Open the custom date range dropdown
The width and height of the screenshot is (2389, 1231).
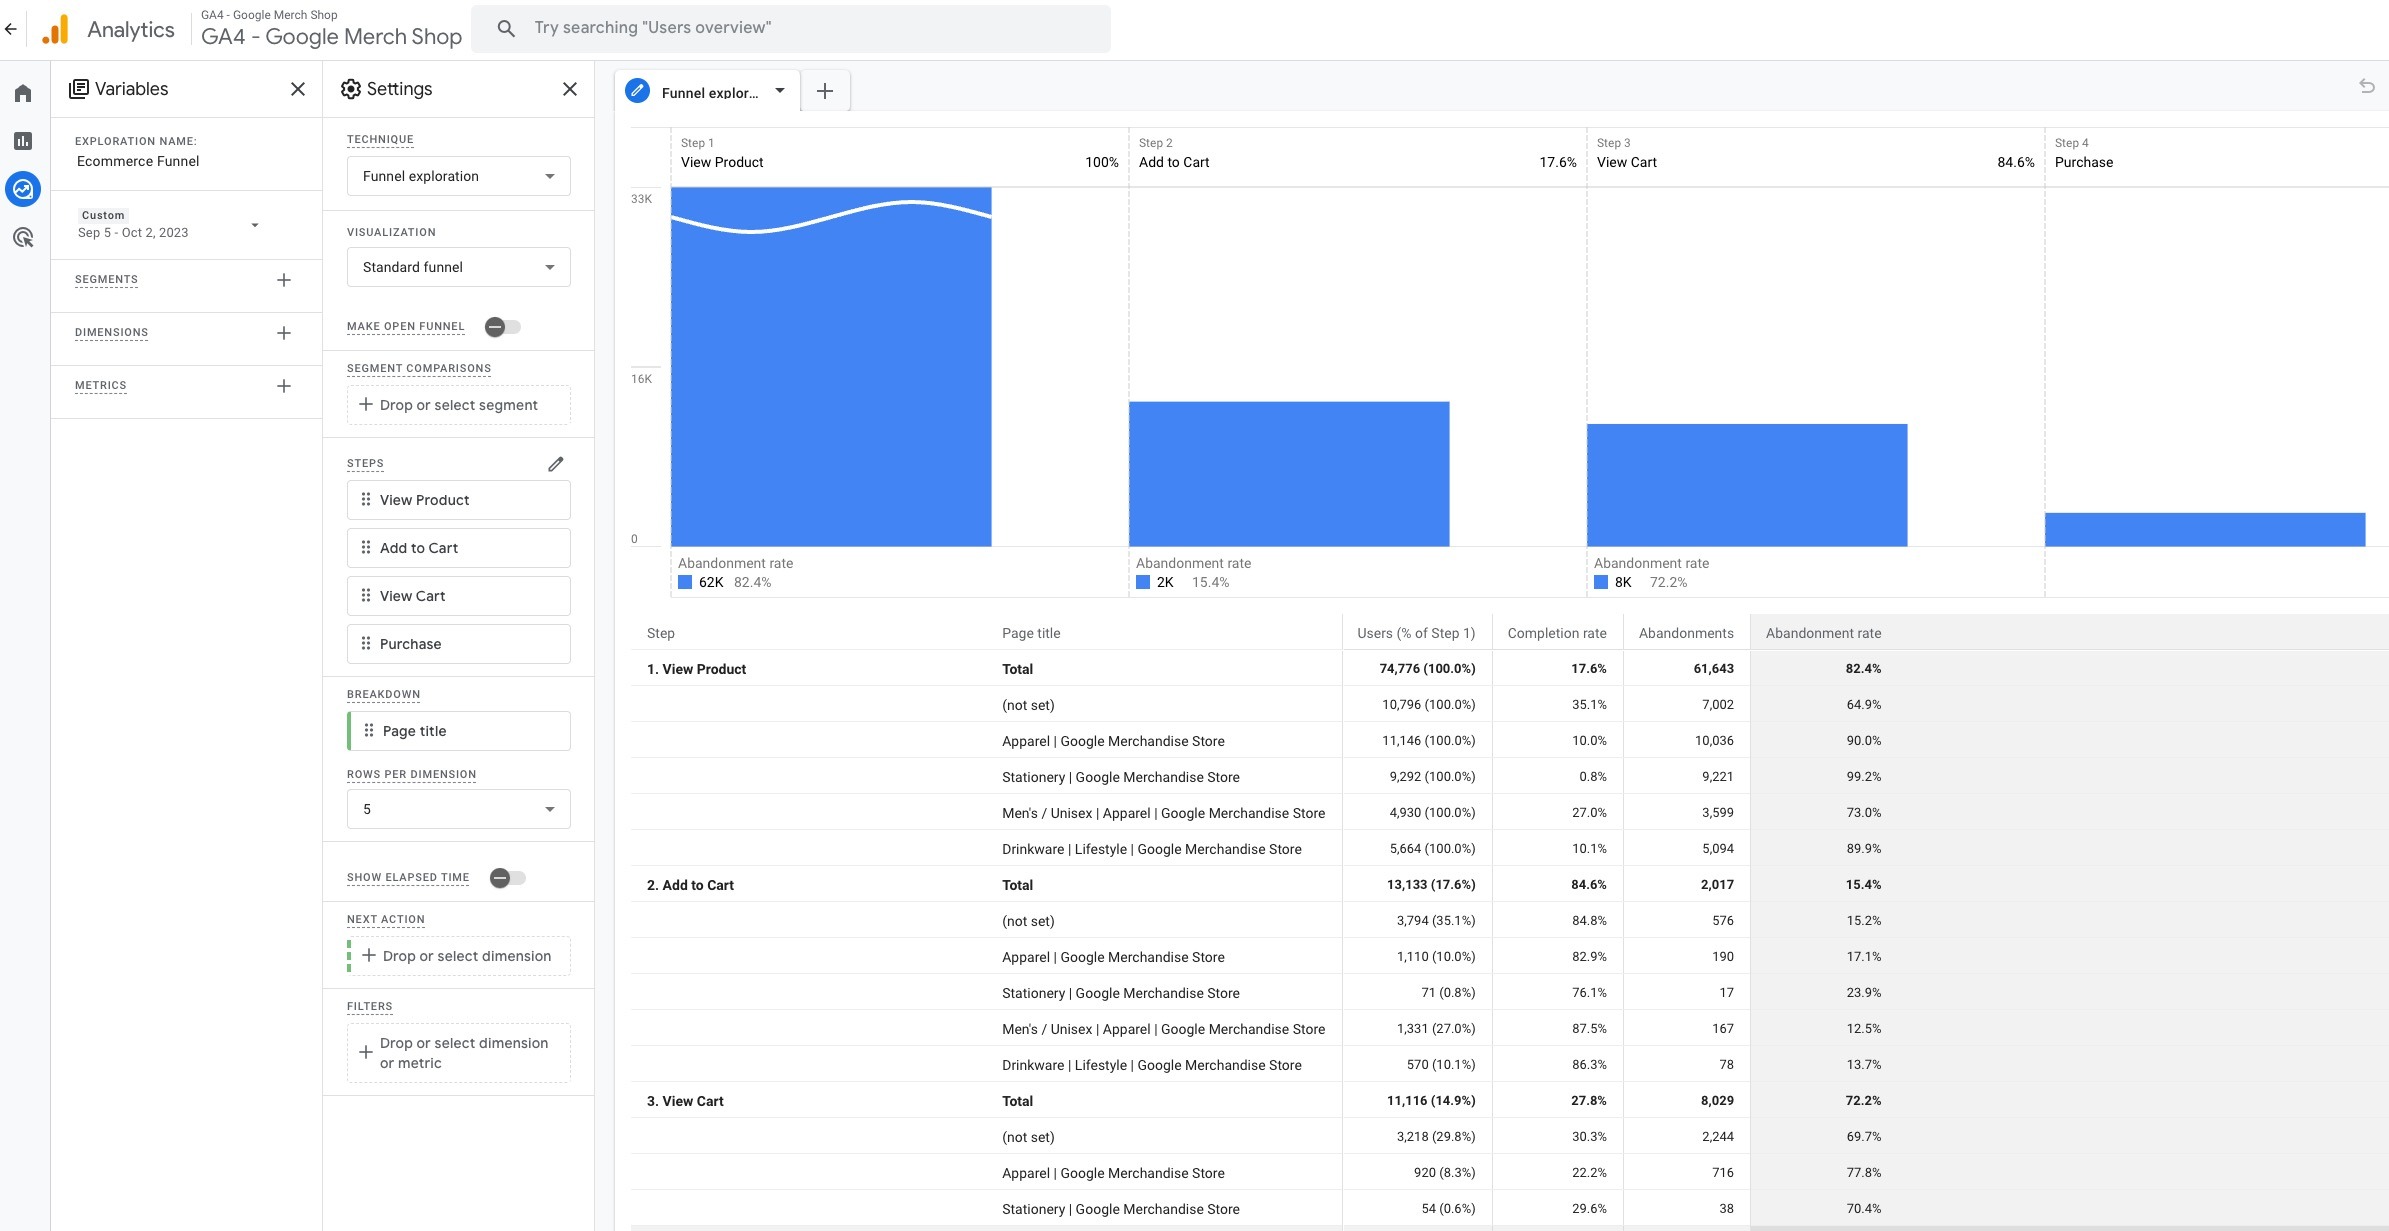click(x=170, y=224)
